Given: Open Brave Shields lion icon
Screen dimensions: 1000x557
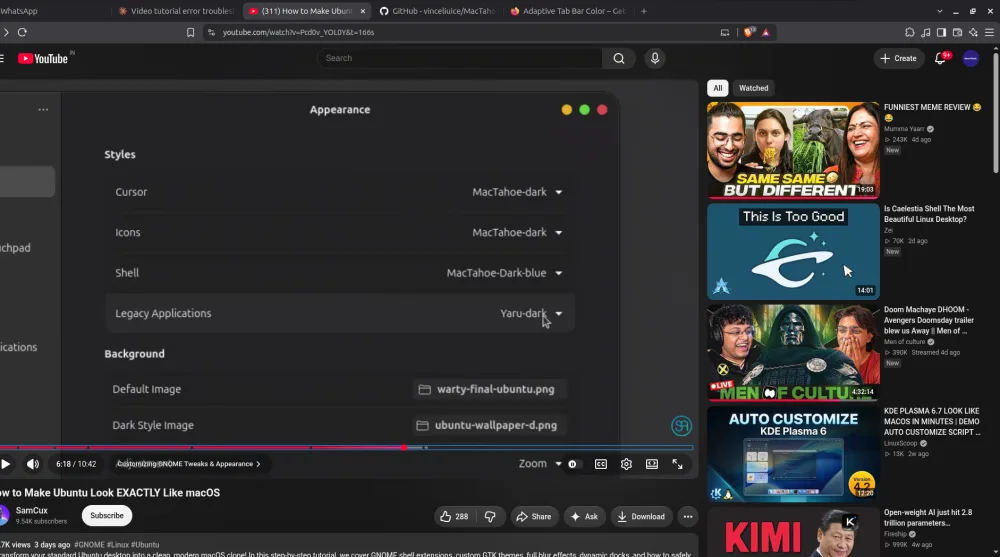Looking at the screenshot, I should (x=749, y=32).
